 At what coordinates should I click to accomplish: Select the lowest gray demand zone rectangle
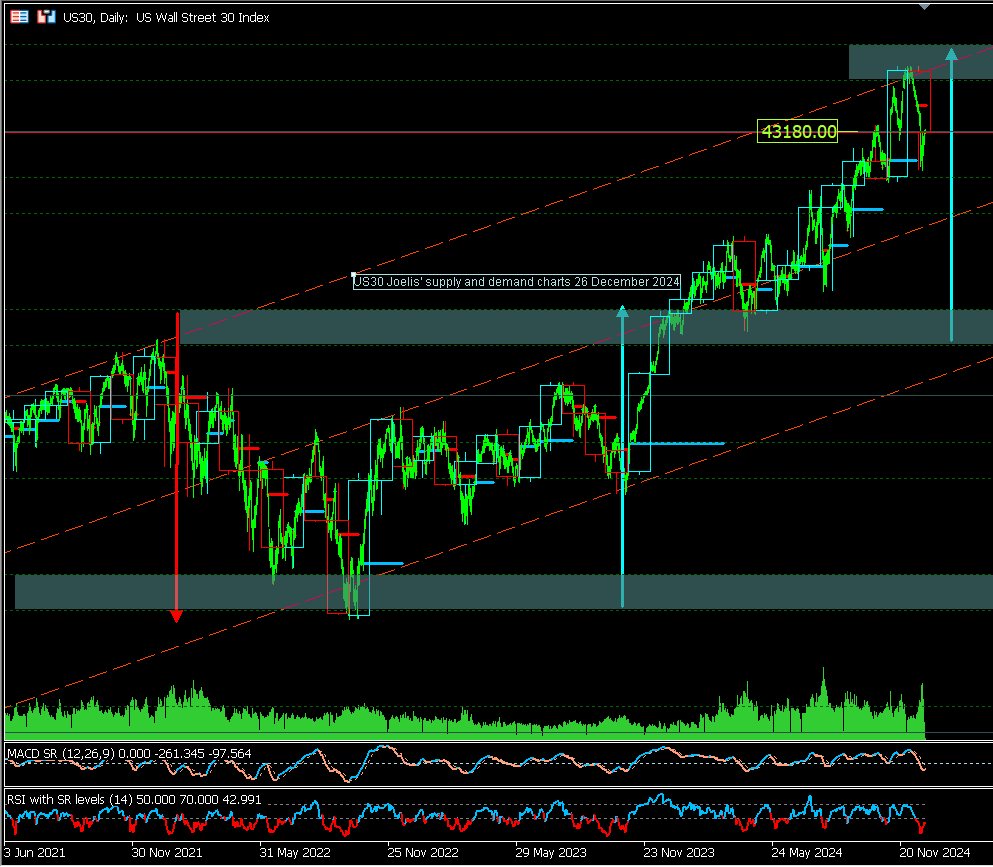coord(500,591)
